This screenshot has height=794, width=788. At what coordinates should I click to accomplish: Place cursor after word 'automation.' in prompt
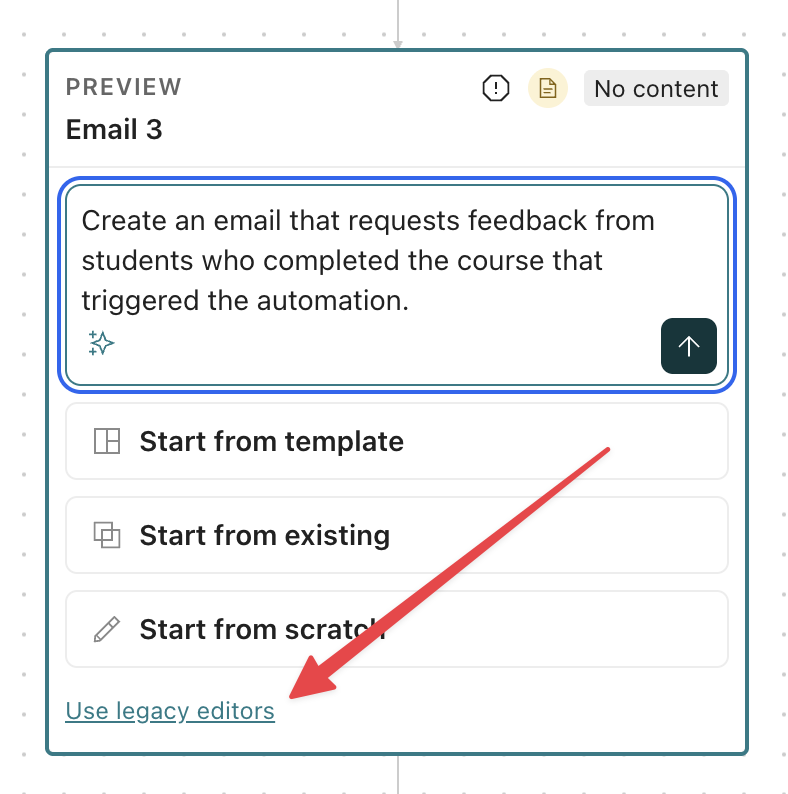point(410,301)
